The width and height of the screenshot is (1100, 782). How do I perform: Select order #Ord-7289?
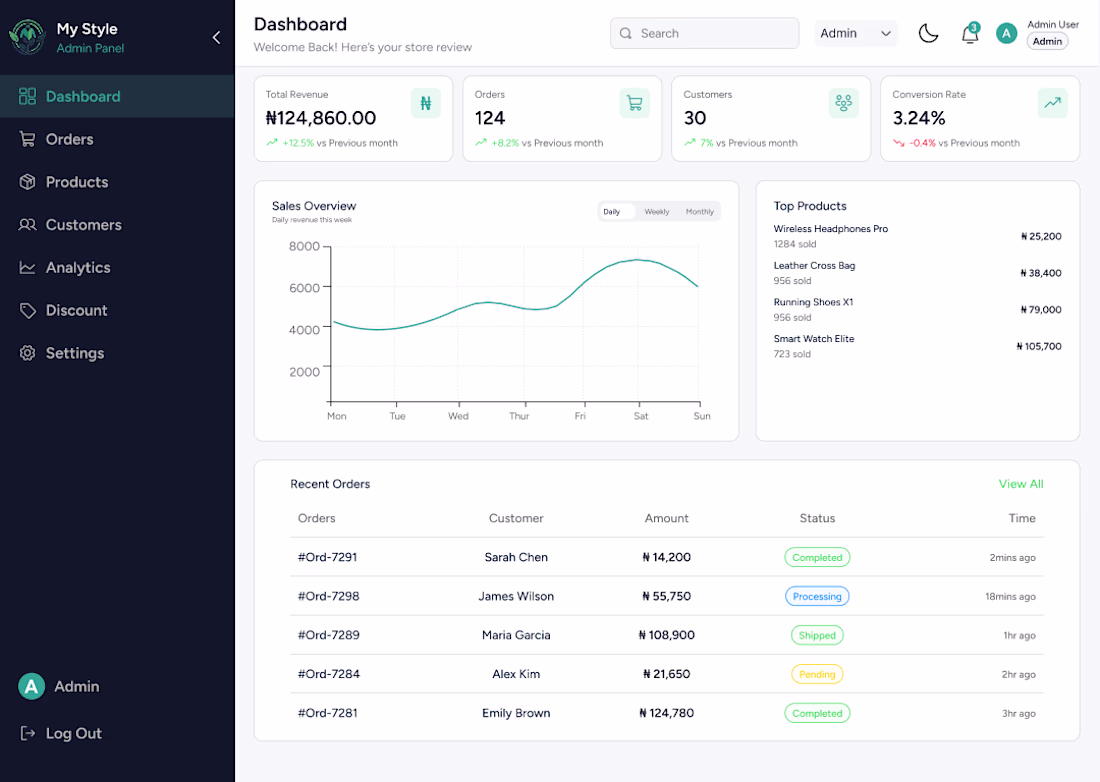(x=328, y=635)
